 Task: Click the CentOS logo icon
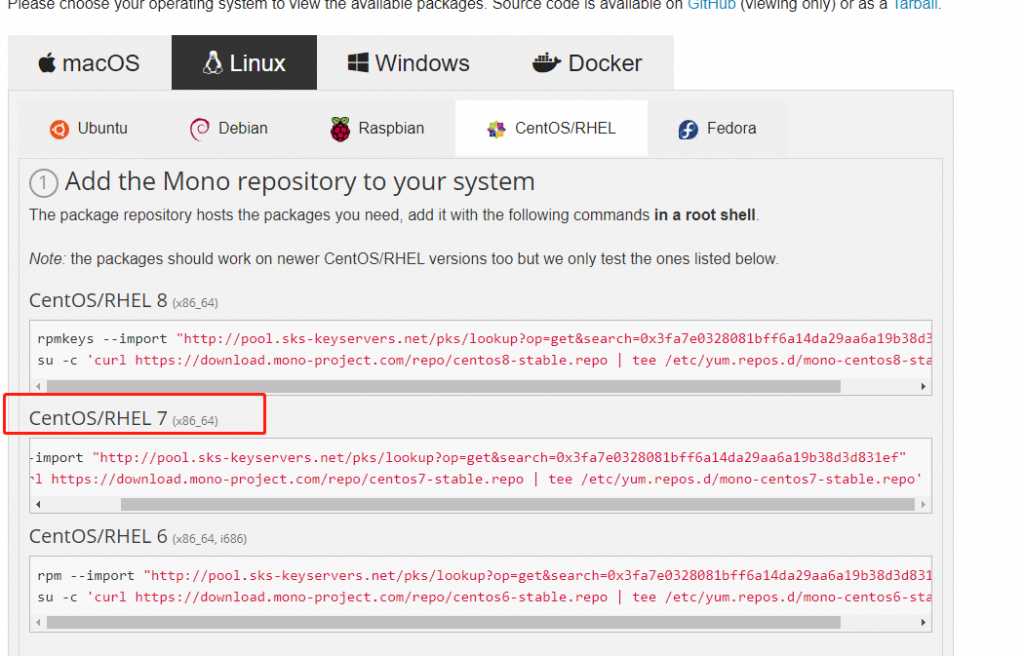496,129
